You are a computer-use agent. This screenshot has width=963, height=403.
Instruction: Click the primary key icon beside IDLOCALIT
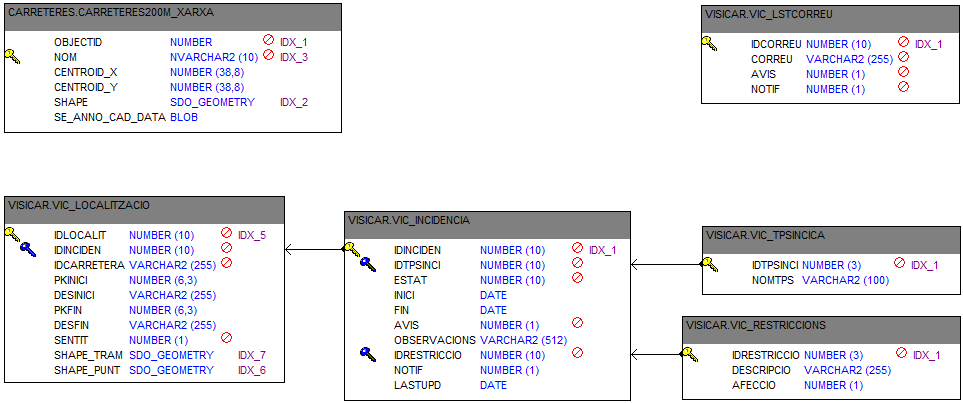pos(13,235)
